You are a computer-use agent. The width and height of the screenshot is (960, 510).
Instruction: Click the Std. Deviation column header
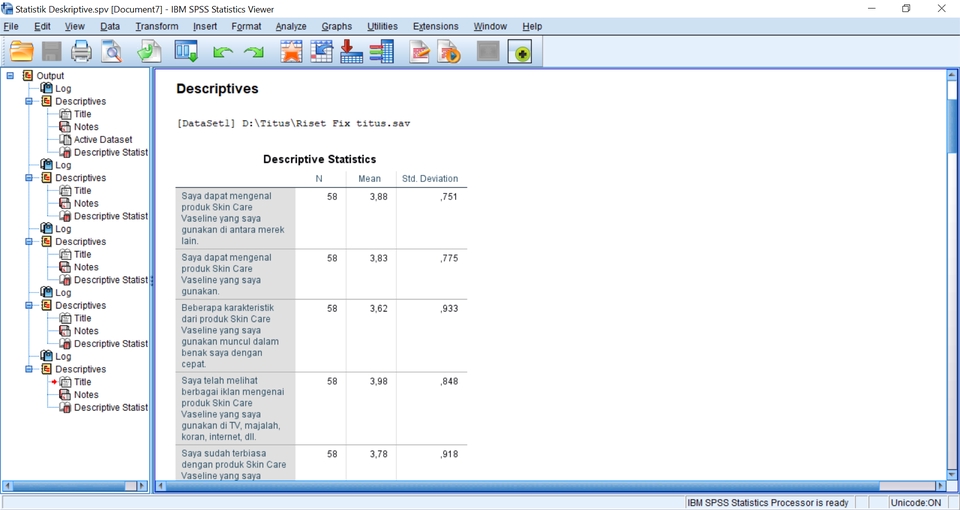430,179
